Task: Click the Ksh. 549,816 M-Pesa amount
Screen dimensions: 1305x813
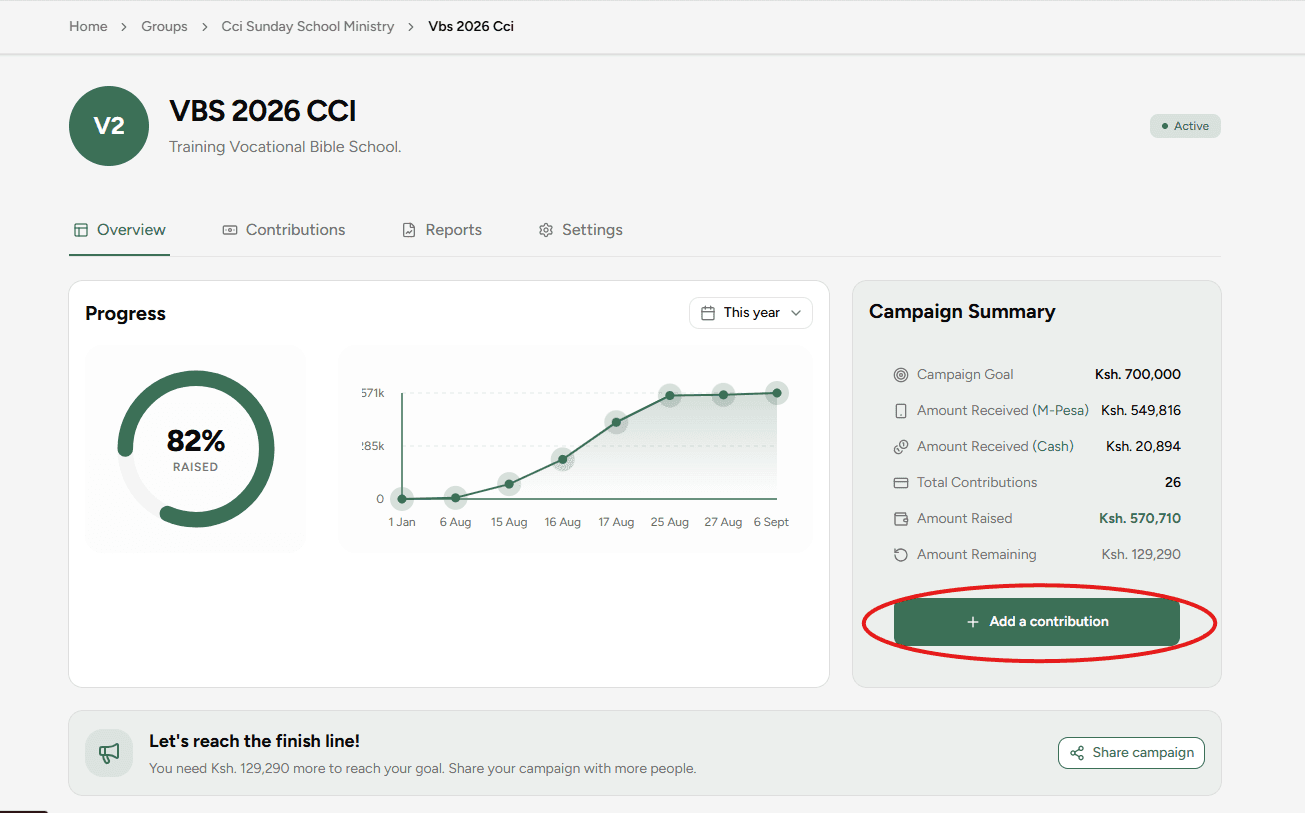Action: tap(1141, 411)
